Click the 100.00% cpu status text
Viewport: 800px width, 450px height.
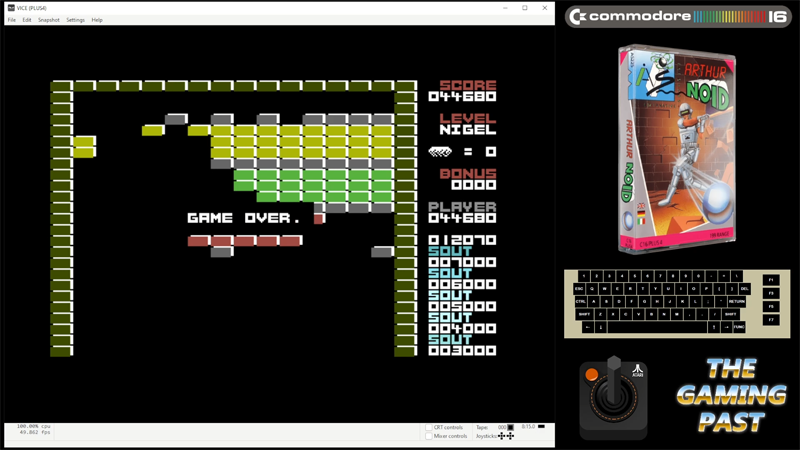click(x=34, y=426)
